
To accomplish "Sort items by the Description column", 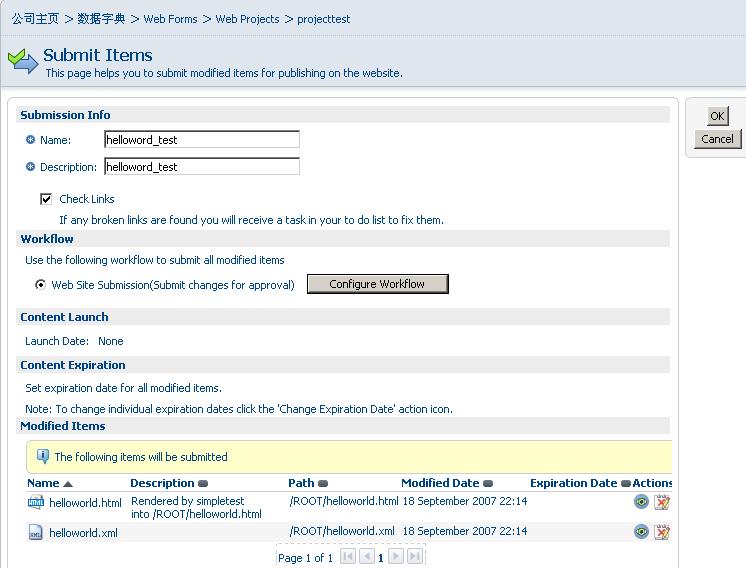I will click(169, 483).
